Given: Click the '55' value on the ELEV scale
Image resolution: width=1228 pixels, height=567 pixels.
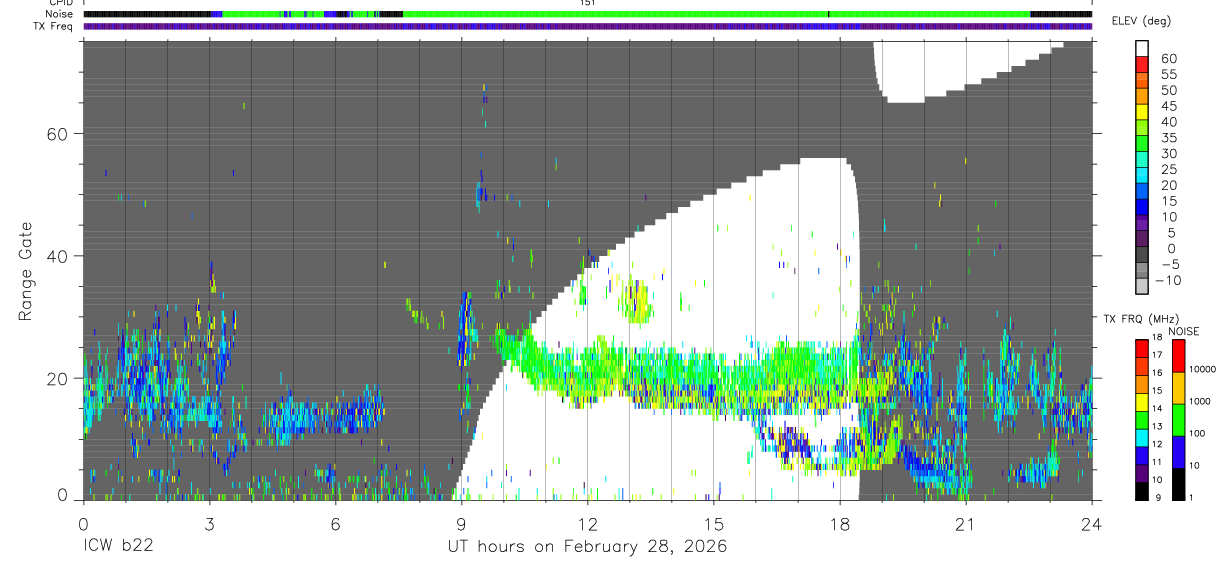Looking at the screenshot, I should pos(1168,74).
